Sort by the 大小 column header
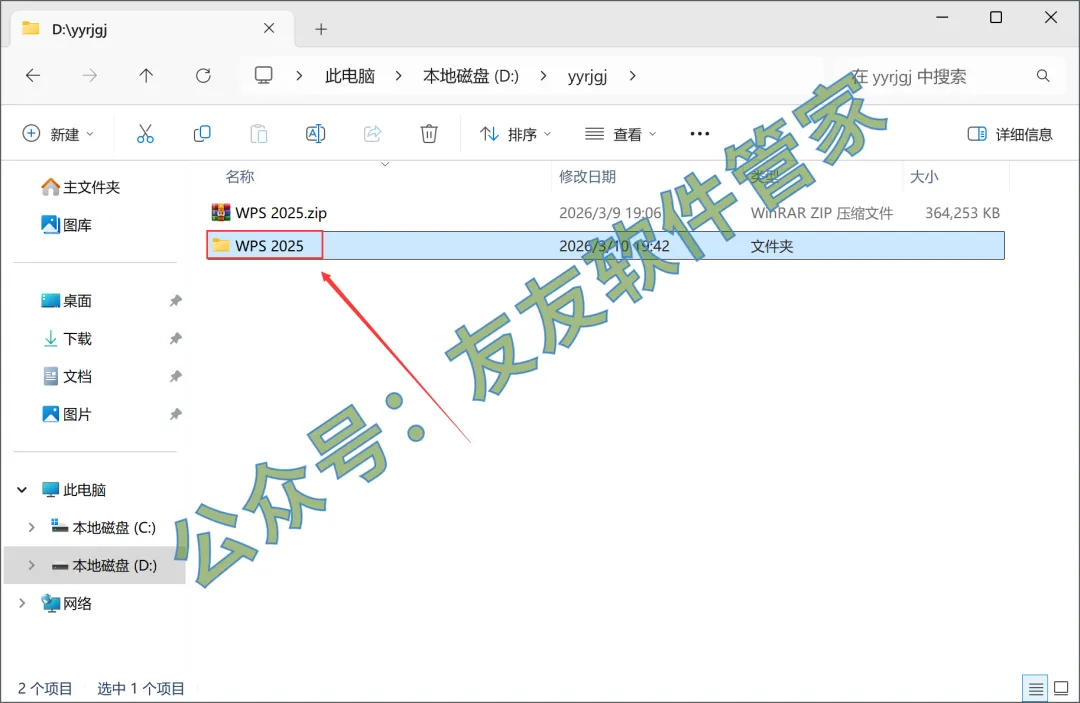 [924, 176]
